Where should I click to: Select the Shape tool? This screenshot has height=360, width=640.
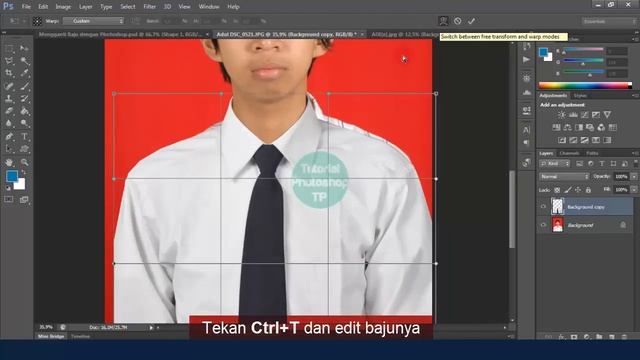[x=24, y=149]
